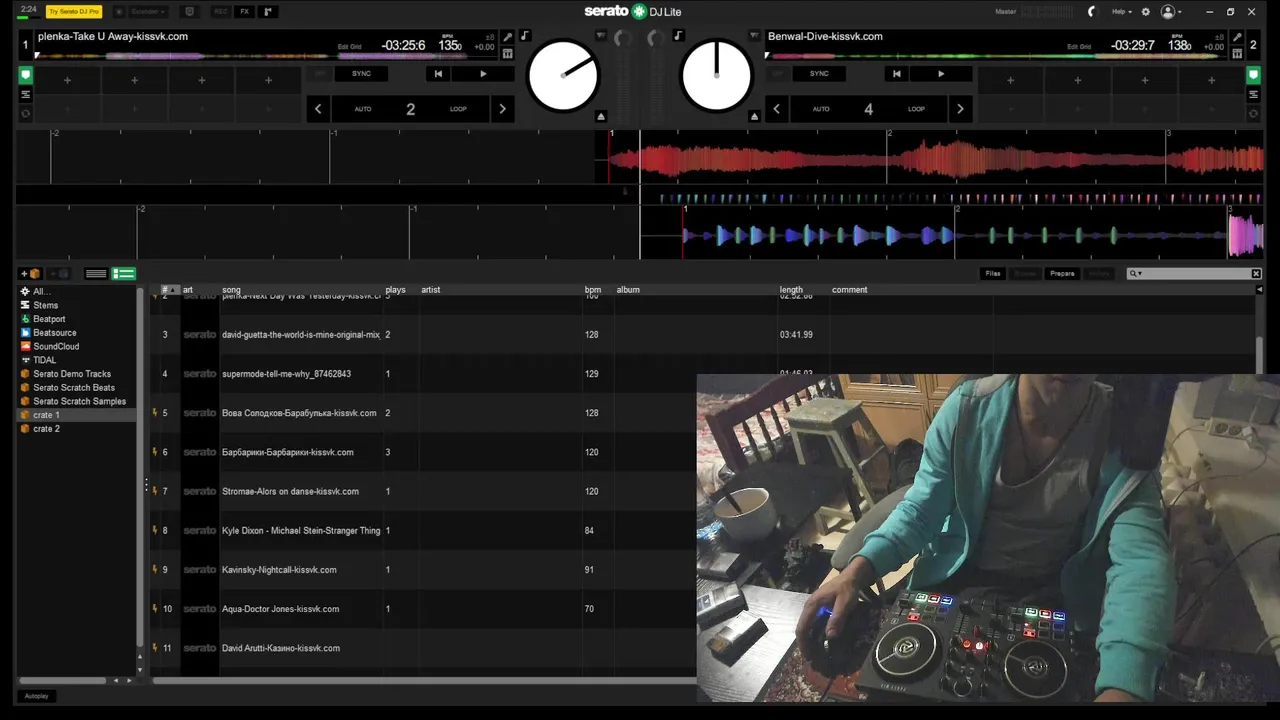The width and height of the screenshot is (1280, 720).
Task: Double the deck 1 loop length
Action: (503, 109)
